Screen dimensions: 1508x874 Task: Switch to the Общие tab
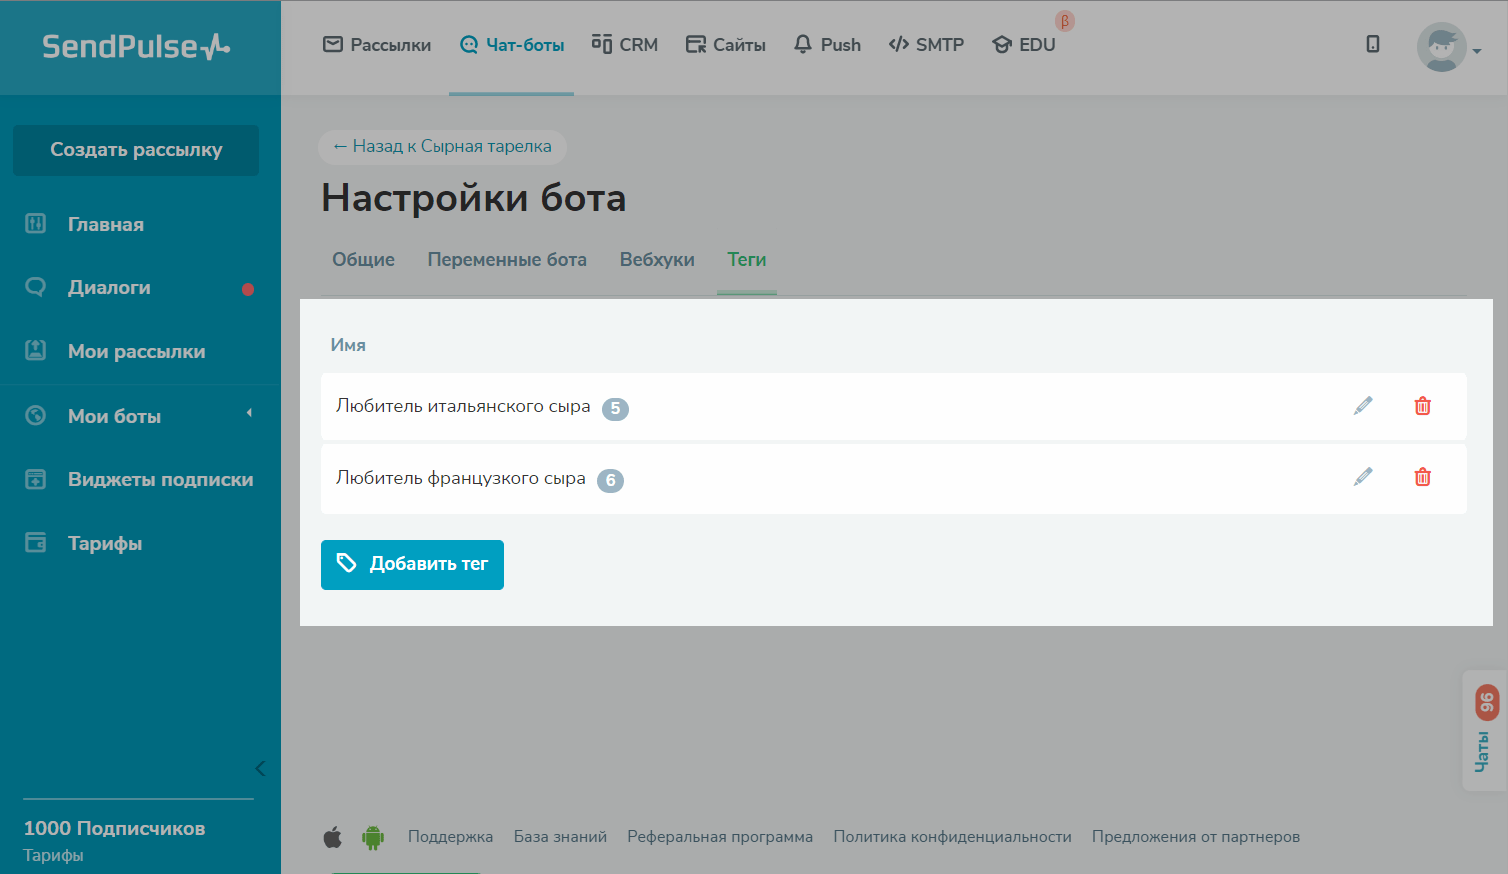[363, 260]
